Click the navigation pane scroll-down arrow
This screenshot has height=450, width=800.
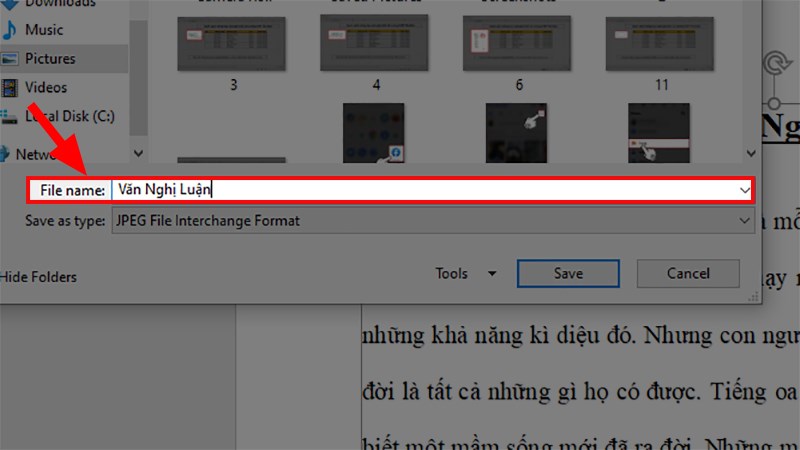138,153
